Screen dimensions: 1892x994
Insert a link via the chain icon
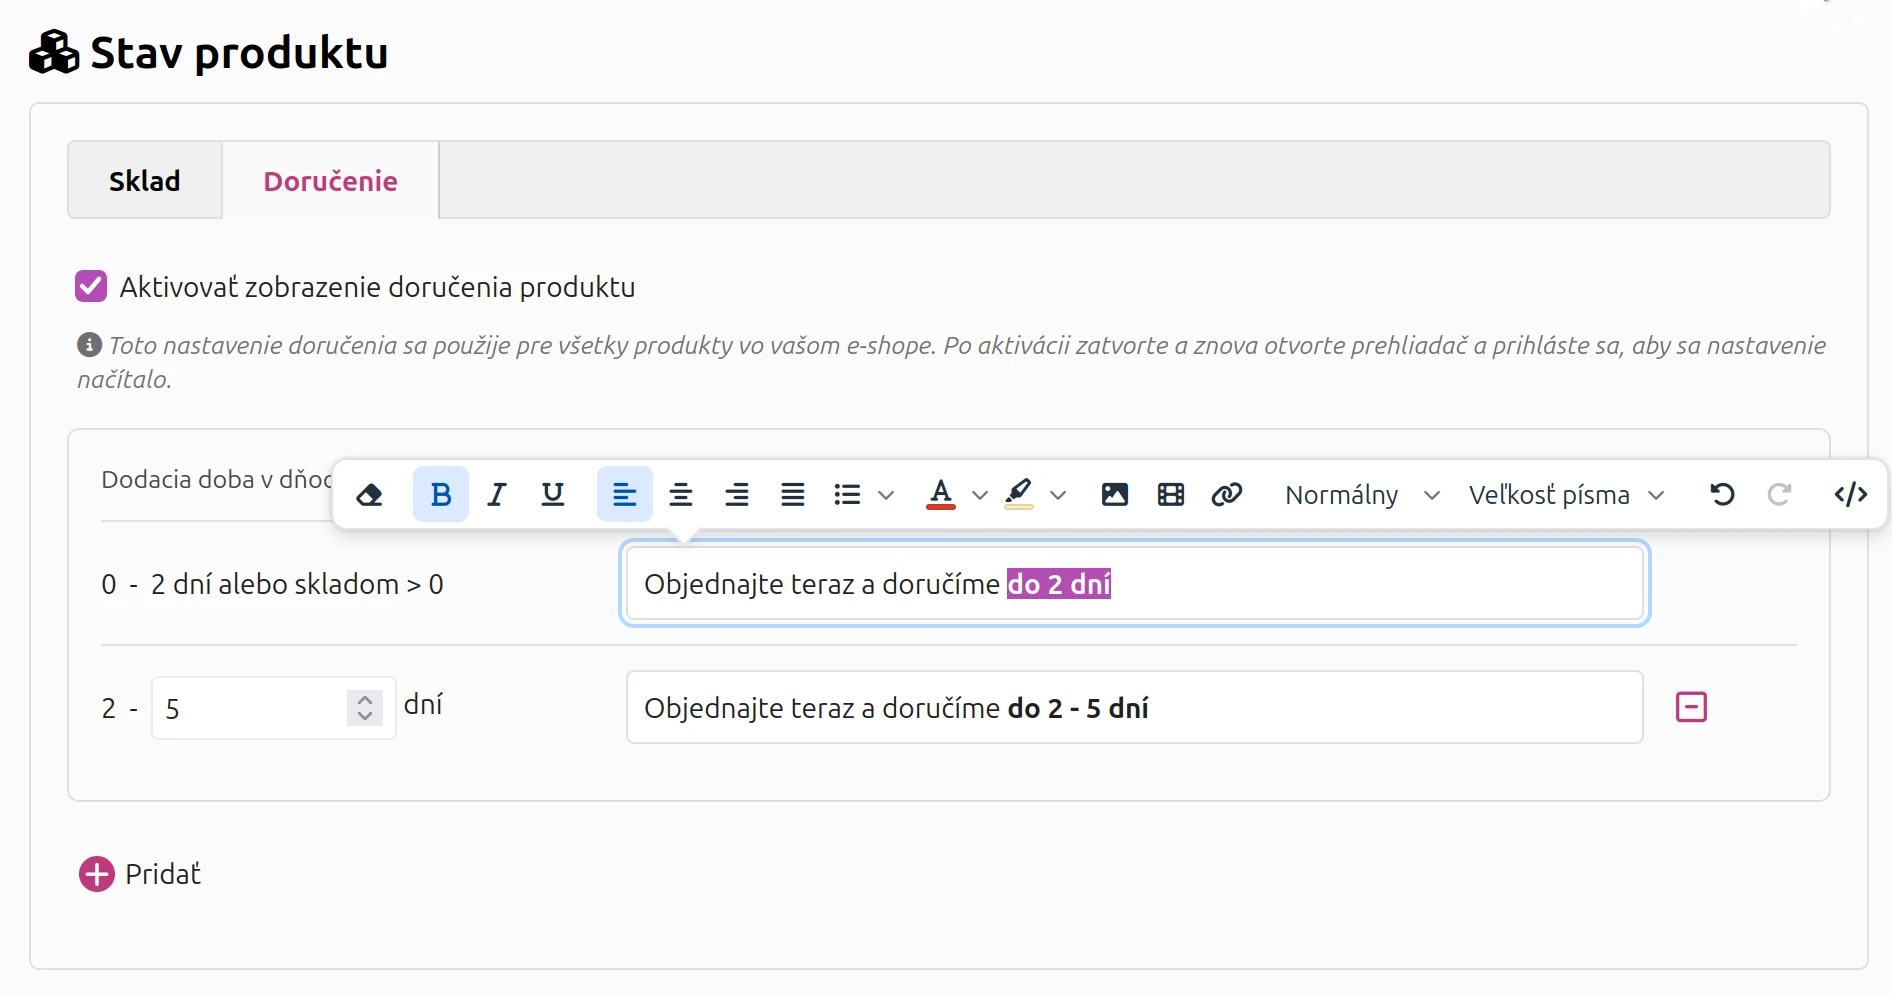click(1227, 494)
